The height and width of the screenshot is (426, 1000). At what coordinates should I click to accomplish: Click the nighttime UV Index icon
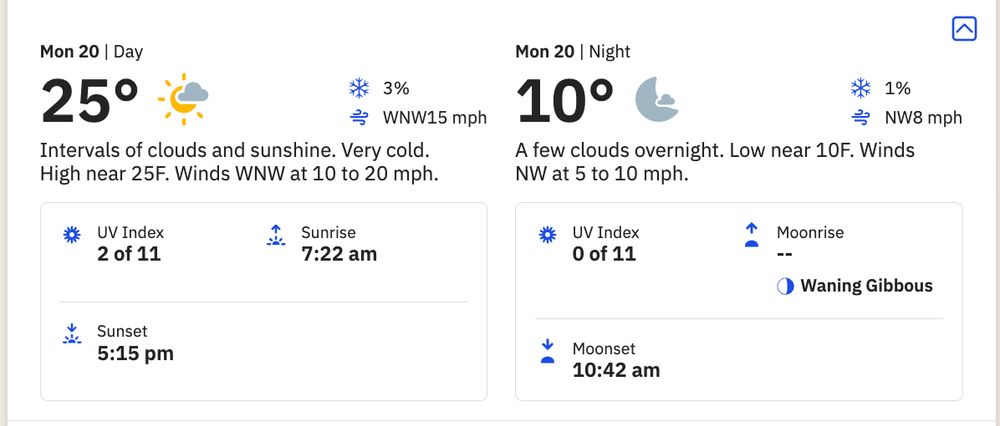(x=547, y=236)
